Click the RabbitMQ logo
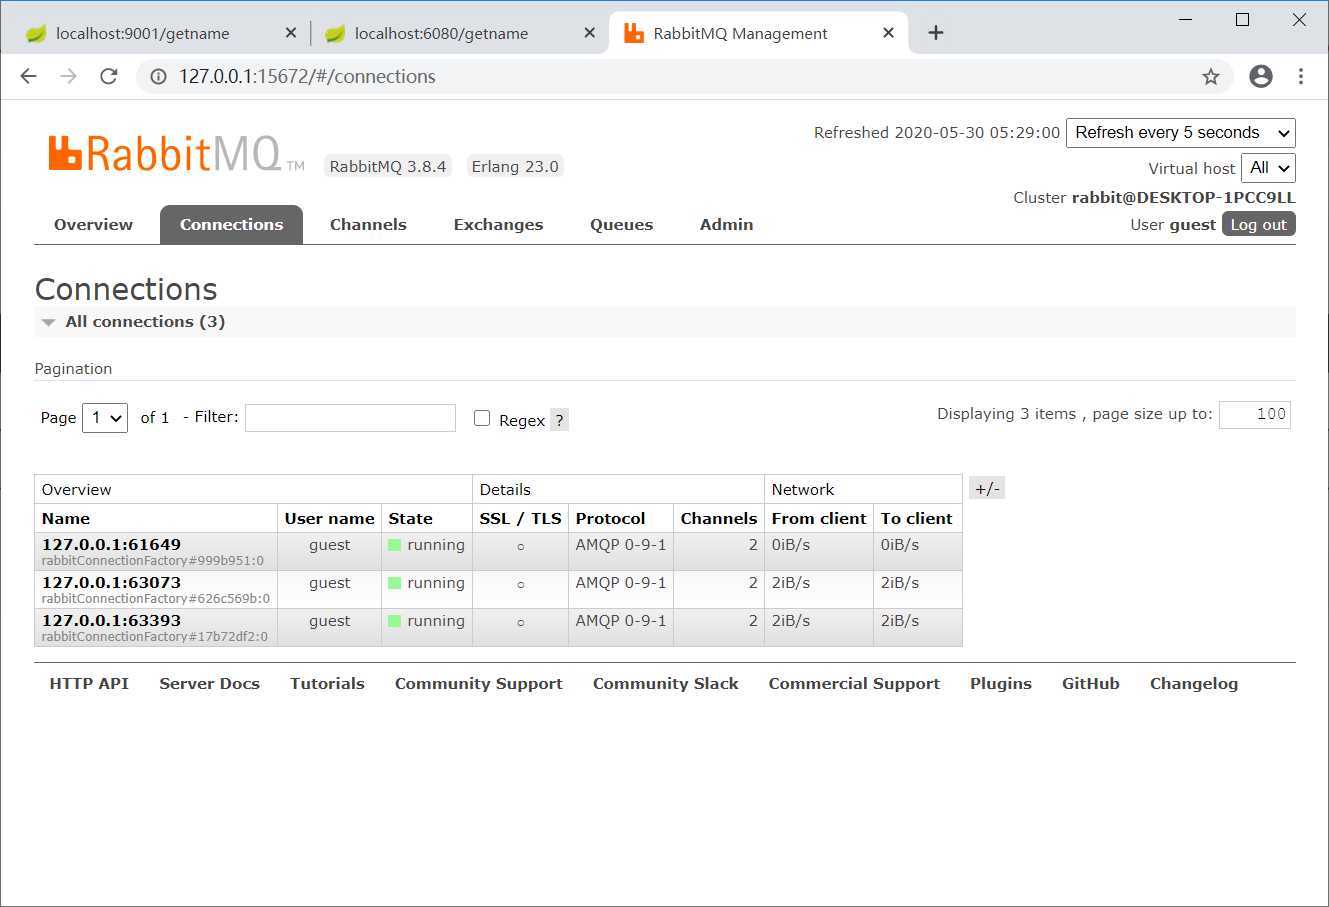1329x907 pixels. (x=176, y=154)
